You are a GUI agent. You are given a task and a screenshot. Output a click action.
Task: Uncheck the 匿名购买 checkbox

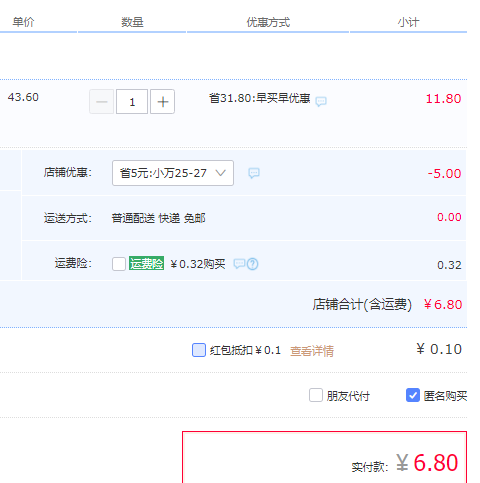[x=413, y=395]
